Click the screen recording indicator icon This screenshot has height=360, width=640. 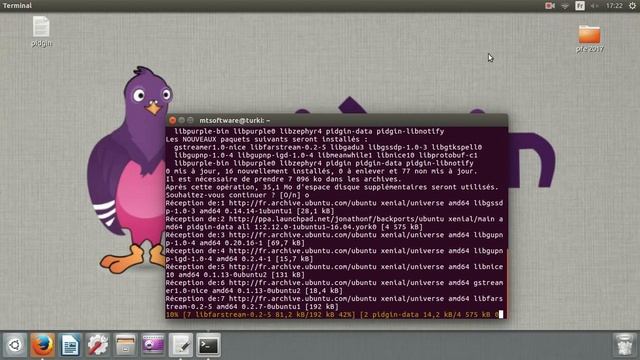point(550,6)
